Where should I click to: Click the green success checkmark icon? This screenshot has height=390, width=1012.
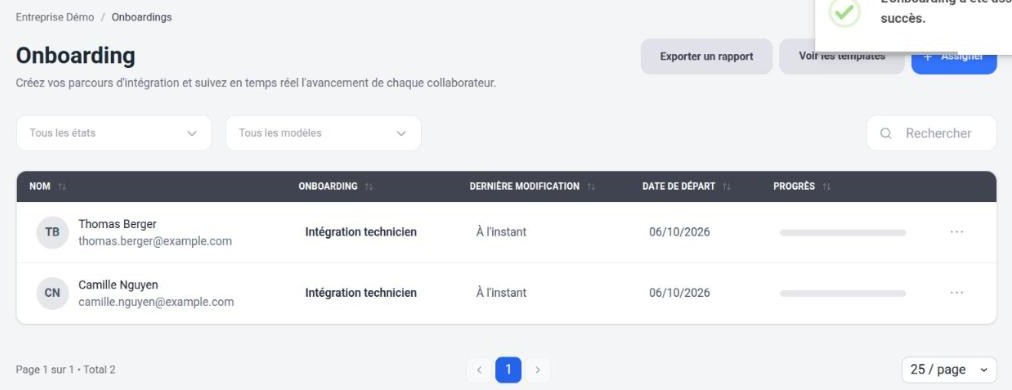(844, 12)
